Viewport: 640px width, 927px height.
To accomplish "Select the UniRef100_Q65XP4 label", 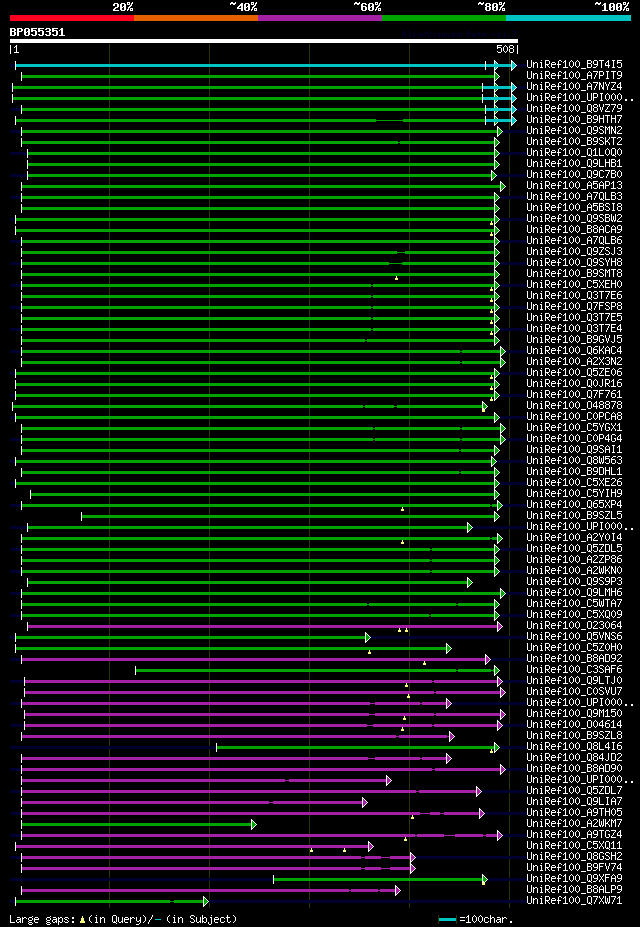I will click(574, 505).
